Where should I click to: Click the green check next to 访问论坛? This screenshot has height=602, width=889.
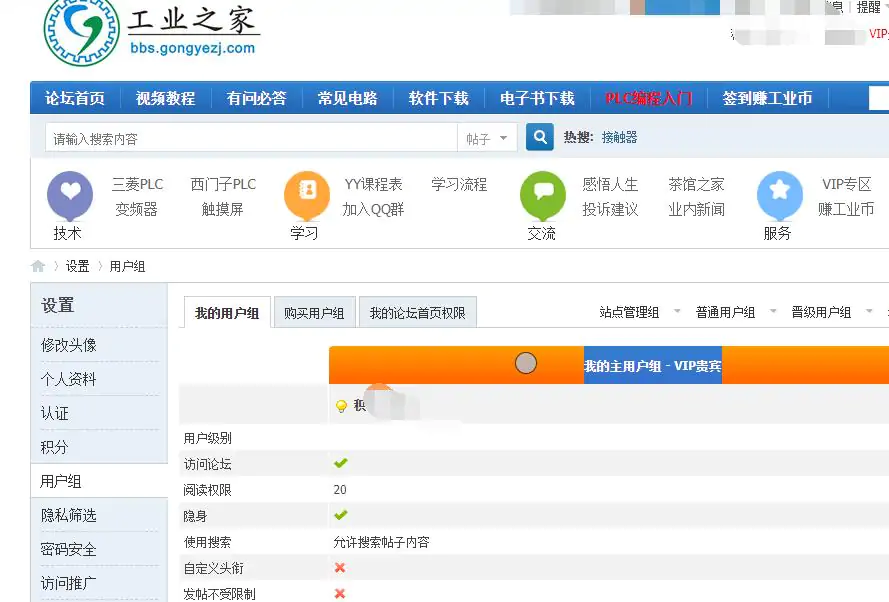[x=340, y=463]
